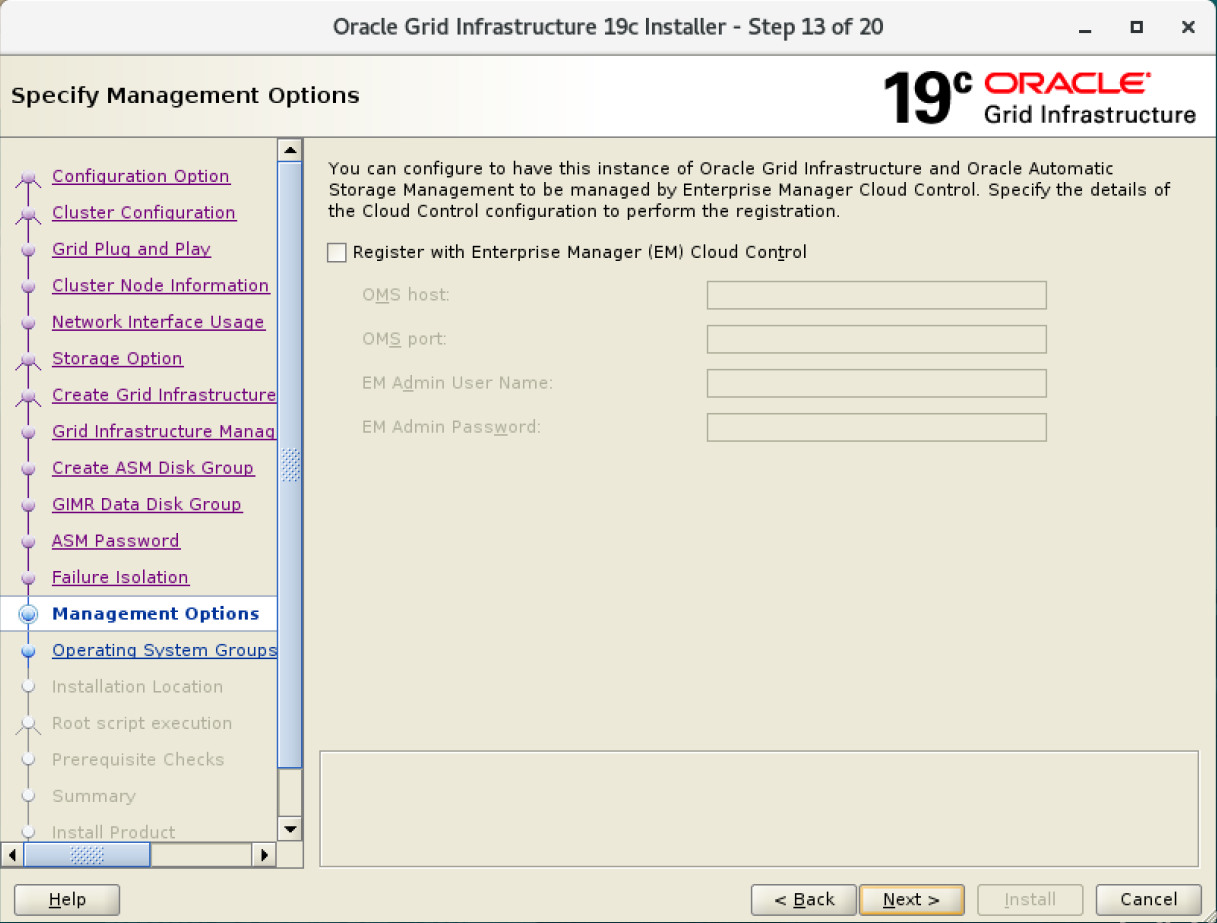Click step list horizontal scroll right arrow
This screenshot has height=923, width=1217.
point(264,855)
